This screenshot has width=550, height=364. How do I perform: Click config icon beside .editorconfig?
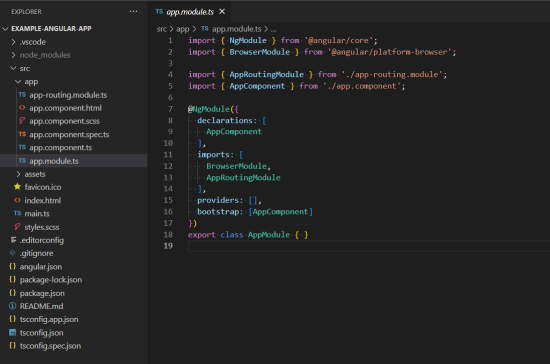13,240
